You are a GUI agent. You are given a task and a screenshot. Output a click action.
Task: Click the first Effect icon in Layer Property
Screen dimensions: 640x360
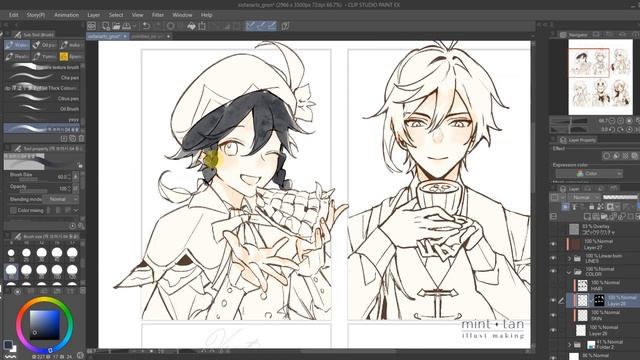click(607, 156)
